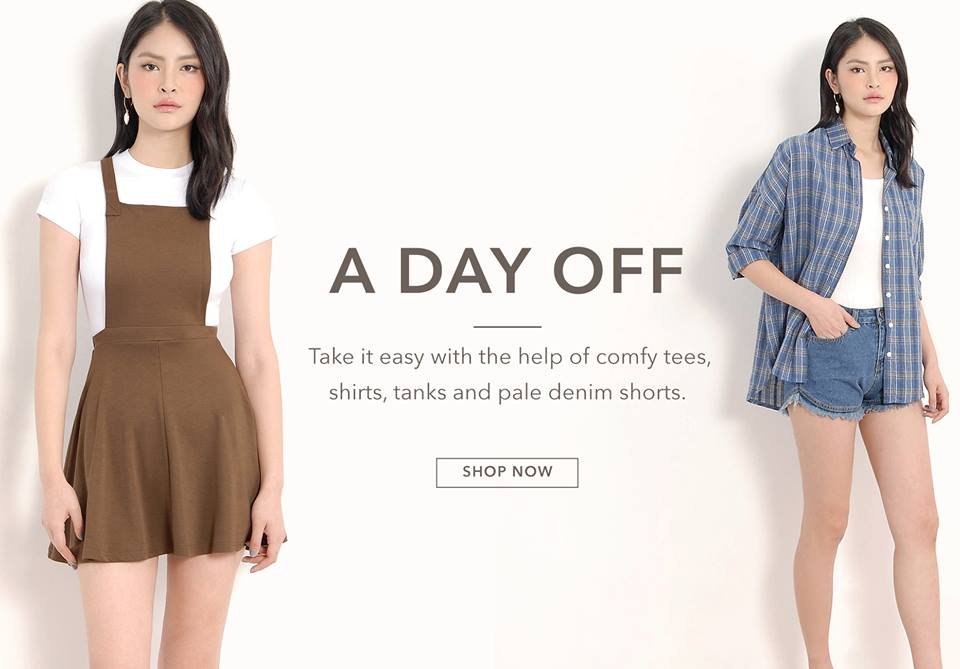The image size is (960, 669).
Task: Click the horizontal divider under the headline
Action: [507, 327]
